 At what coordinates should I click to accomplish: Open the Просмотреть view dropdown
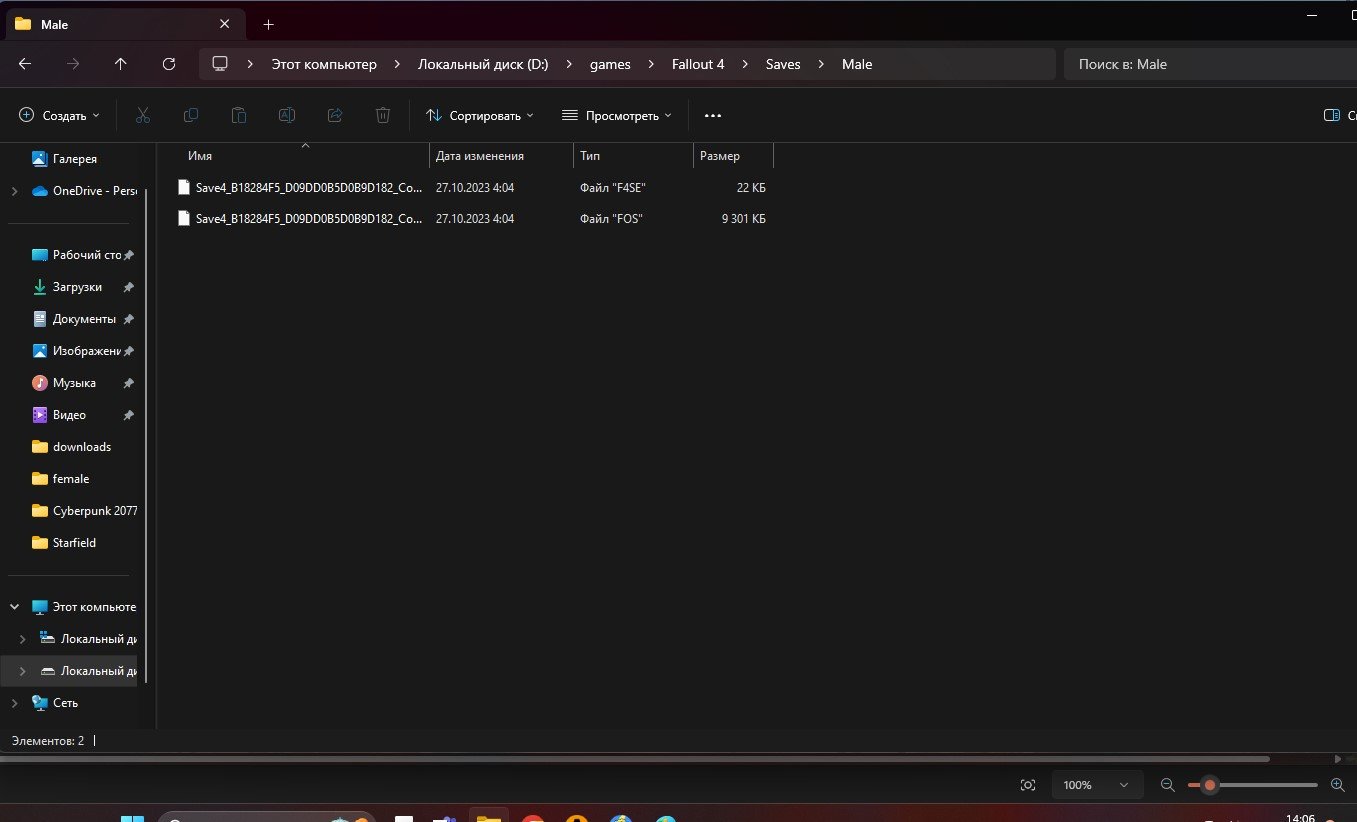[x=616, y=116]
